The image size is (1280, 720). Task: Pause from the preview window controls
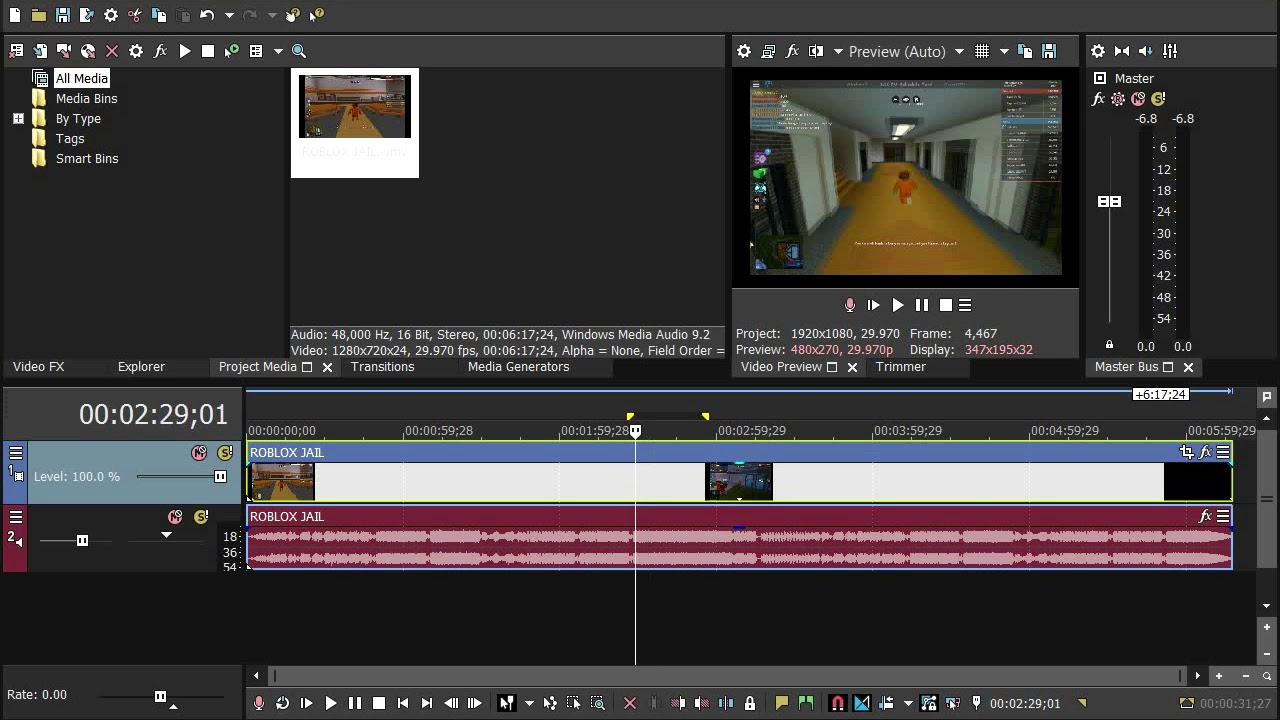pyautogui.click(x=921, y=305)
